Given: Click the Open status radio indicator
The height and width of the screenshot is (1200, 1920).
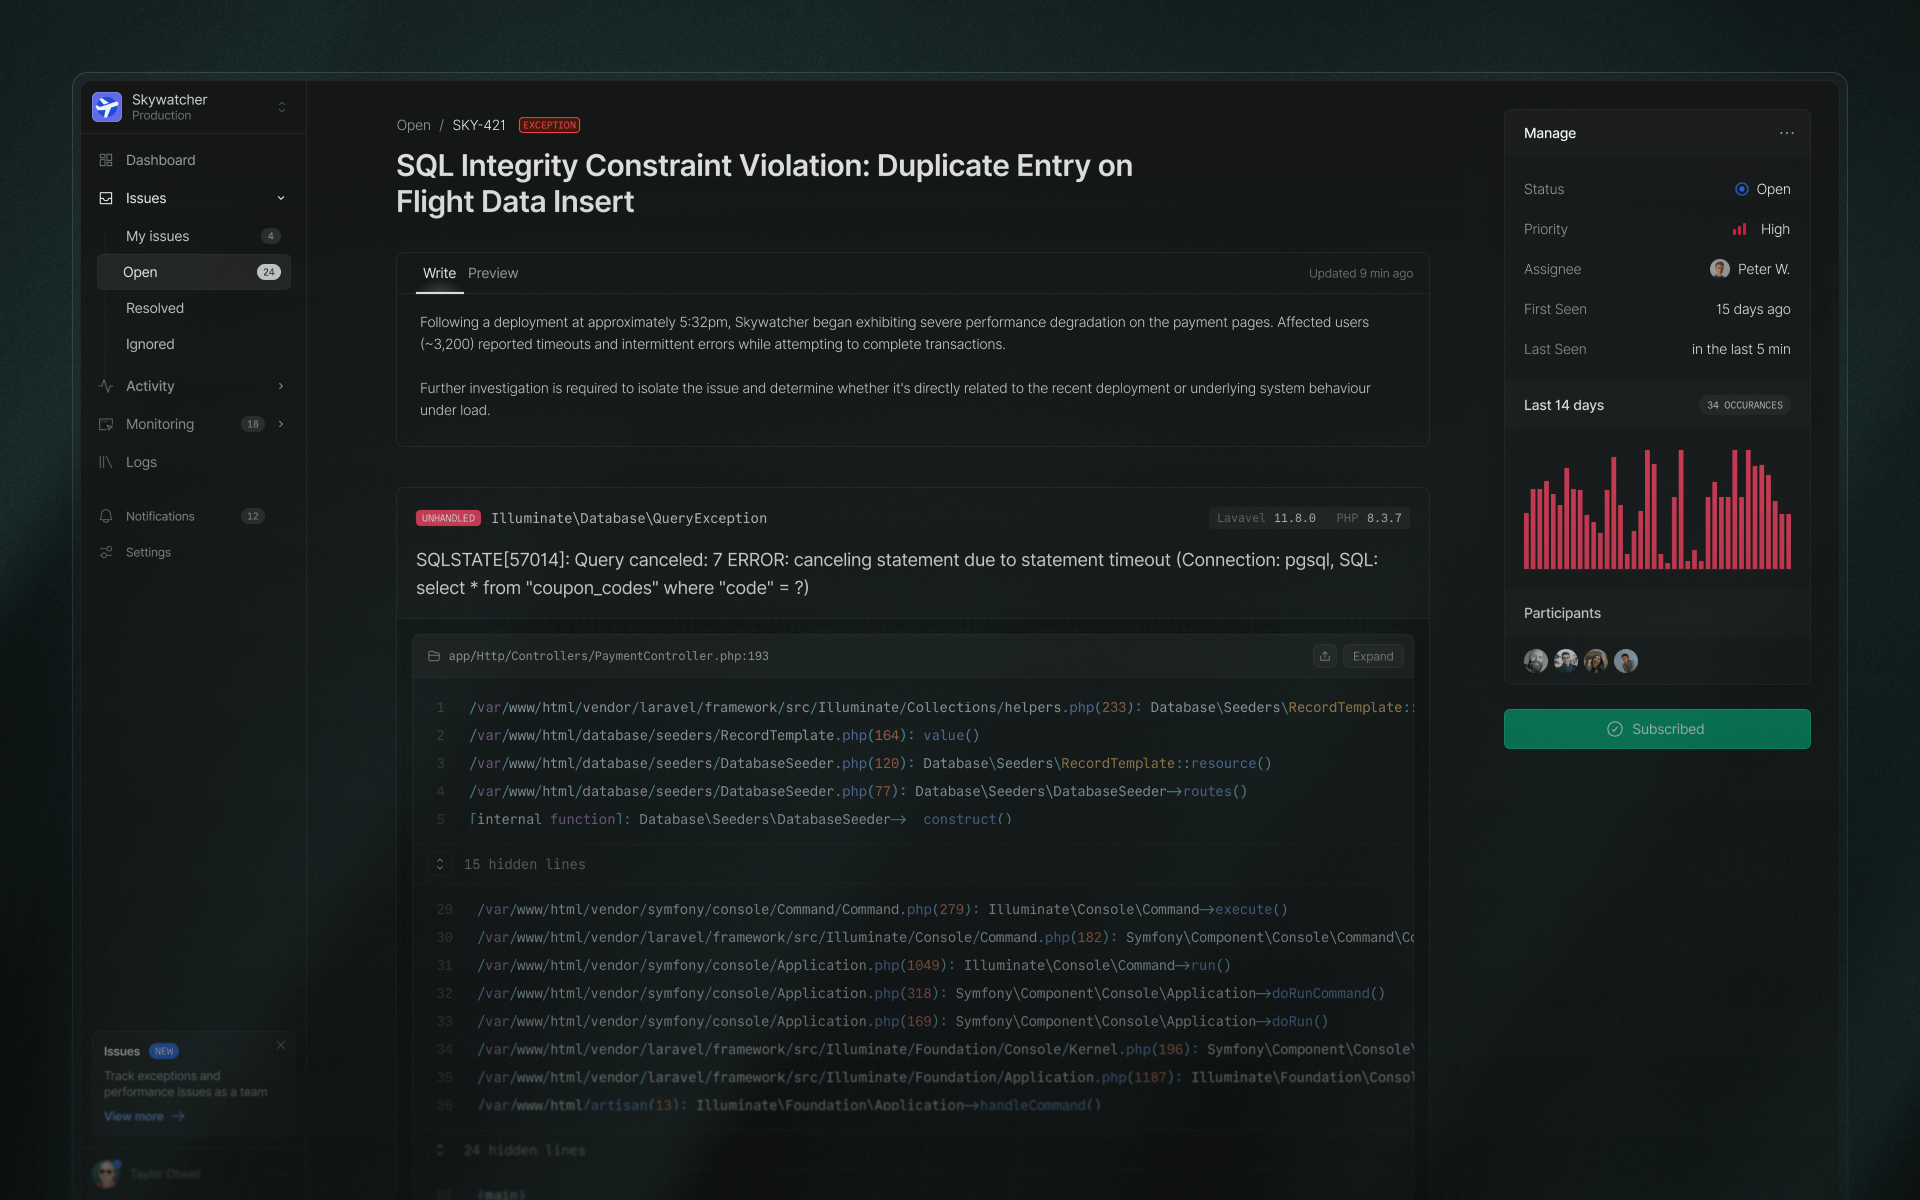Looking at the screenshot, I should (1741, 189).
